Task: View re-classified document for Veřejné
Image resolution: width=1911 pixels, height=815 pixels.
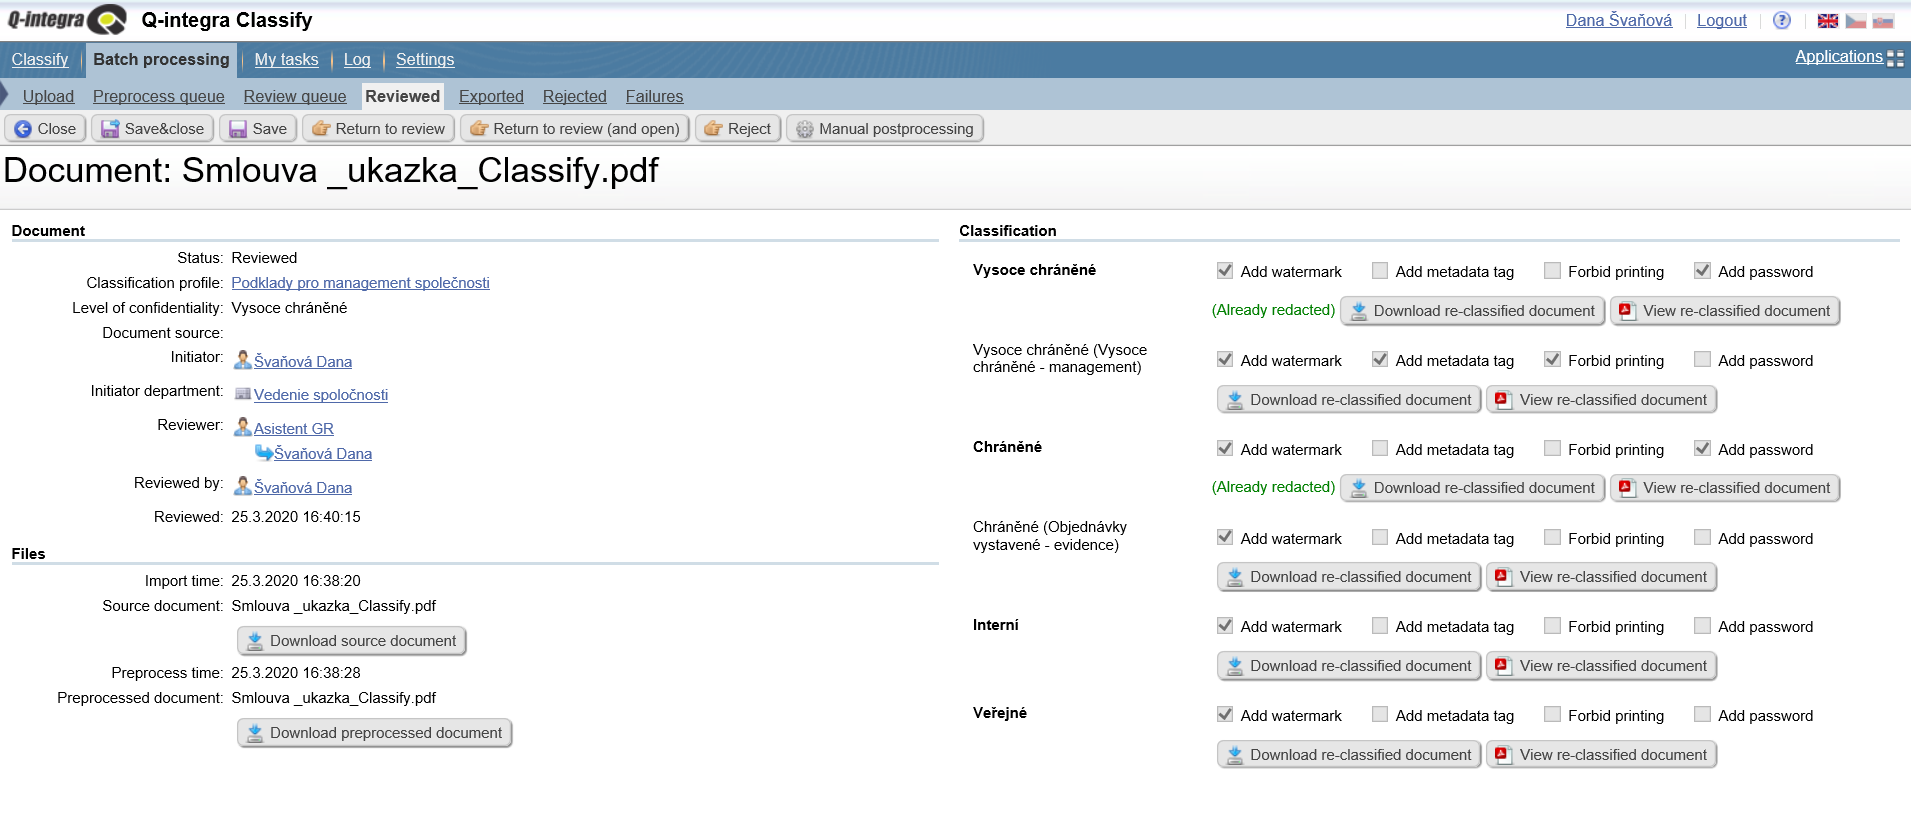Action: pos(1602,755)
